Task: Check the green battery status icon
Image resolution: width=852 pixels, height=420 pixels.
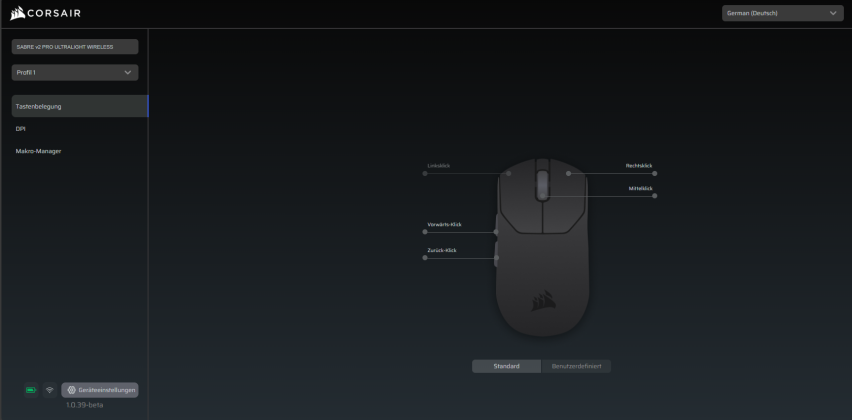Action: (x=31, y=390)
